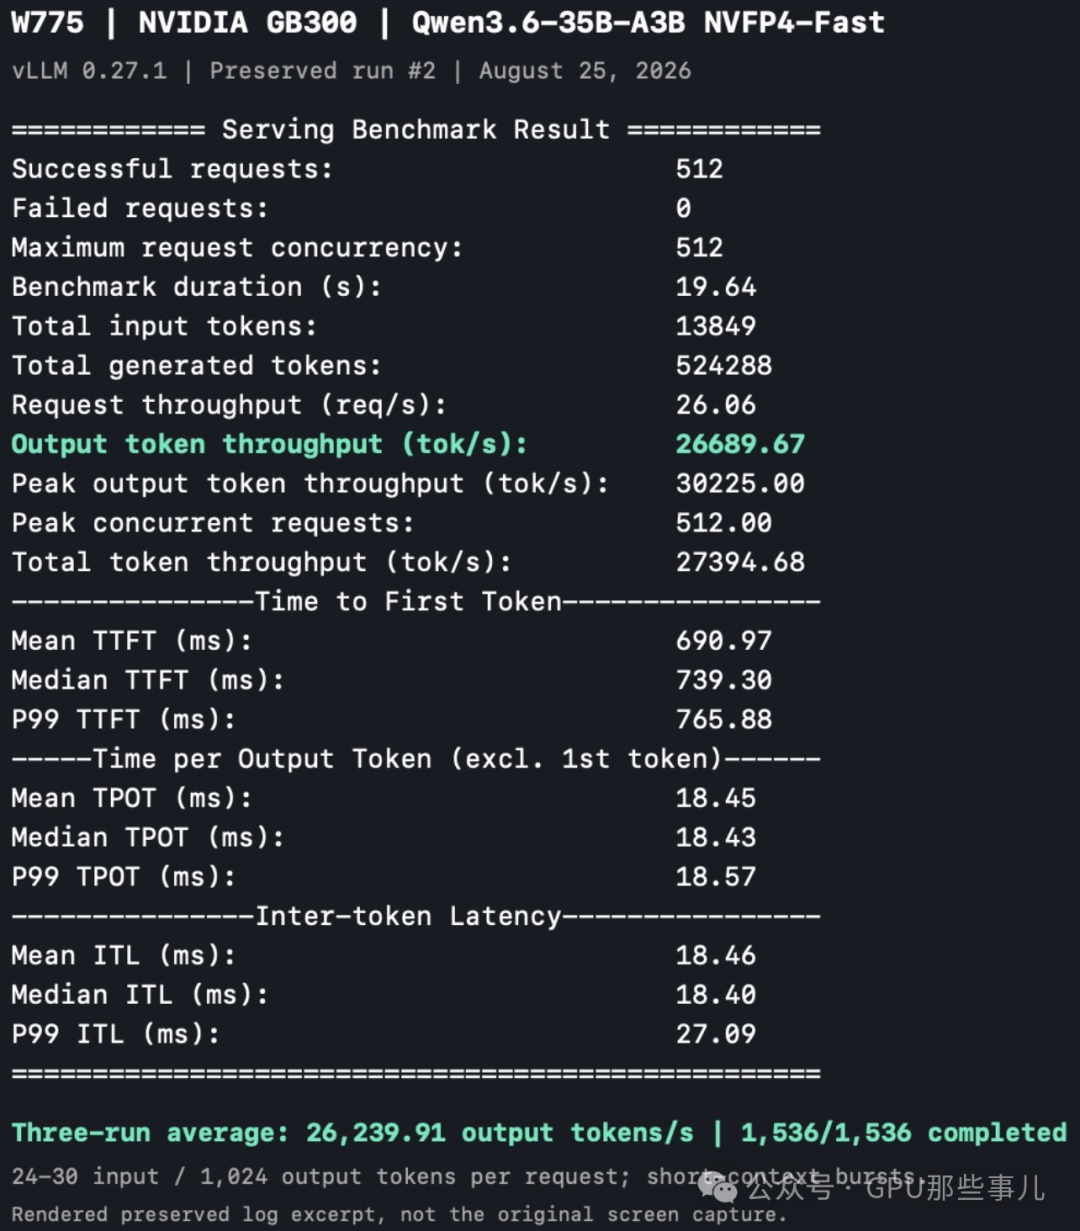The height and width of the screenshot is (1231, 1080).
Task: Select the "Successful requests:" label
Action: pyautogui.click(x=172, y=168)
